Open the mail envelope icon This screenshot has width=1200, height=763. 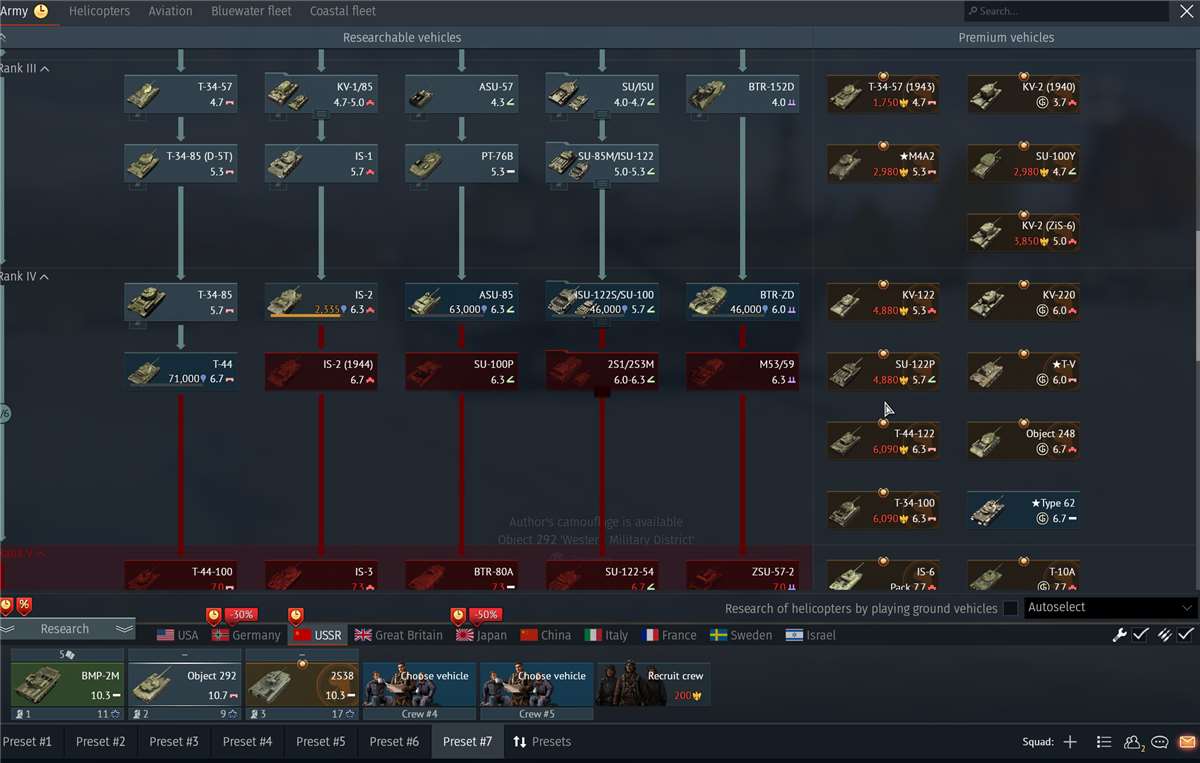click(x=1186, y=742)
